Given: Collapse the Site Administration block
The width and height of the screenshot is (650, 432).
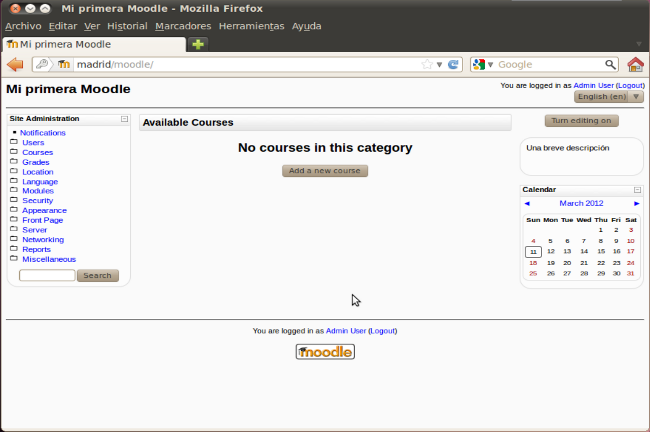Looking at the screenshot, I should pyautogui.click(x=124, y=118).
